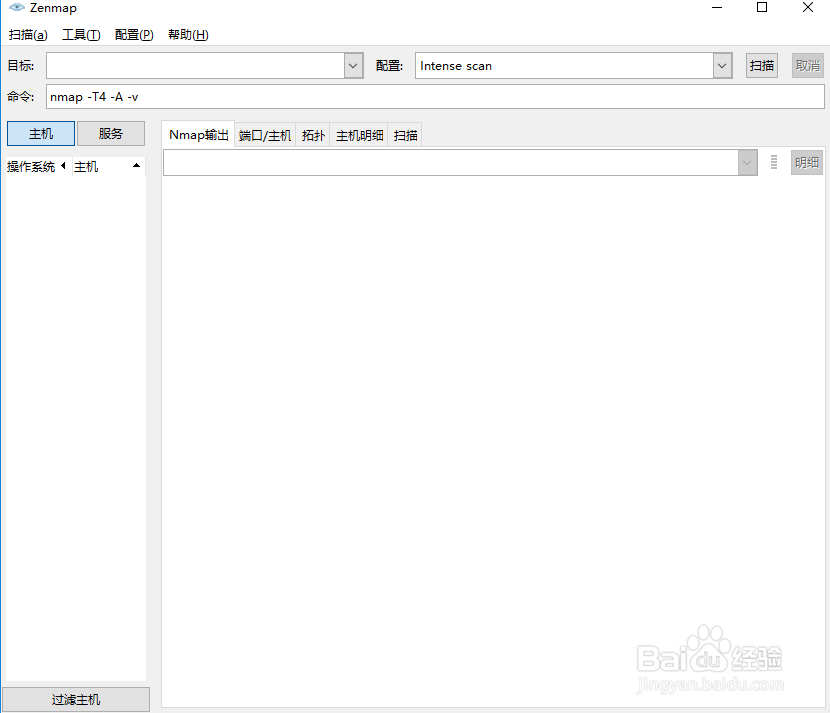Click the Zenmap eye icon in title bar
The height and width of the screenshot is (713, 830).
point(16,7)
